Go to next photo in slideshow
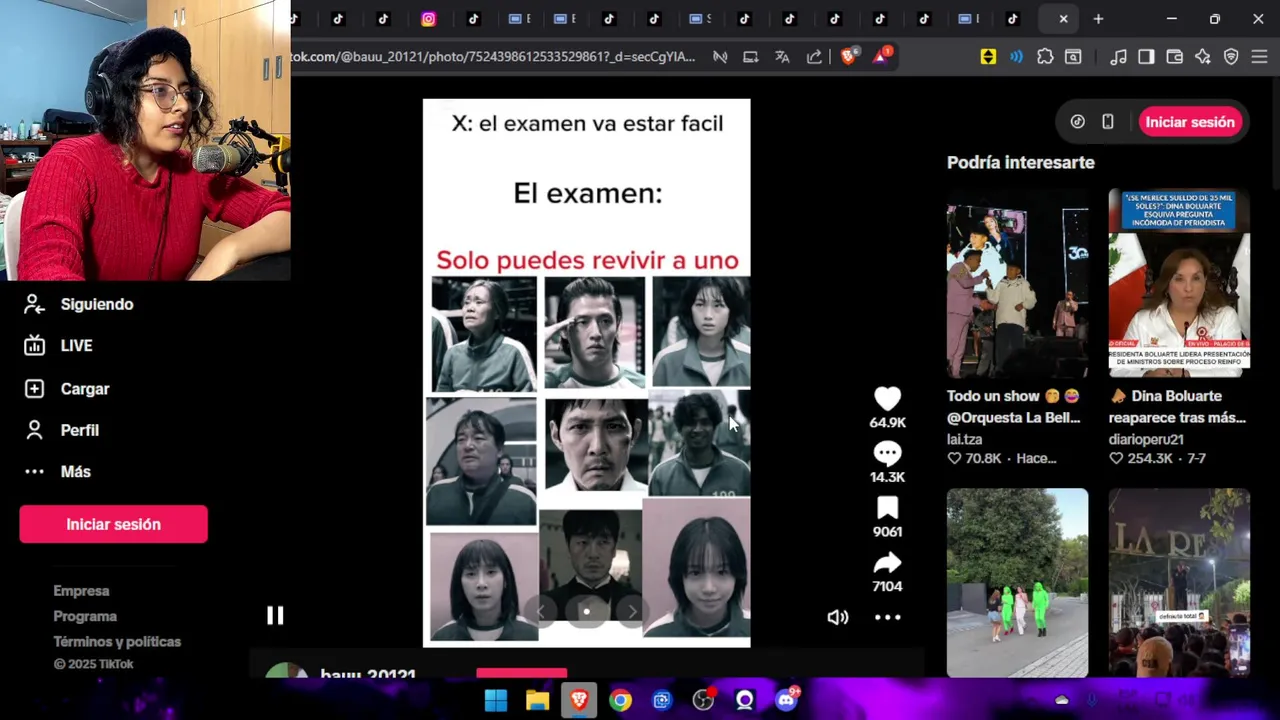Screen dimensions: 1280x720 [x=632, y=612]
